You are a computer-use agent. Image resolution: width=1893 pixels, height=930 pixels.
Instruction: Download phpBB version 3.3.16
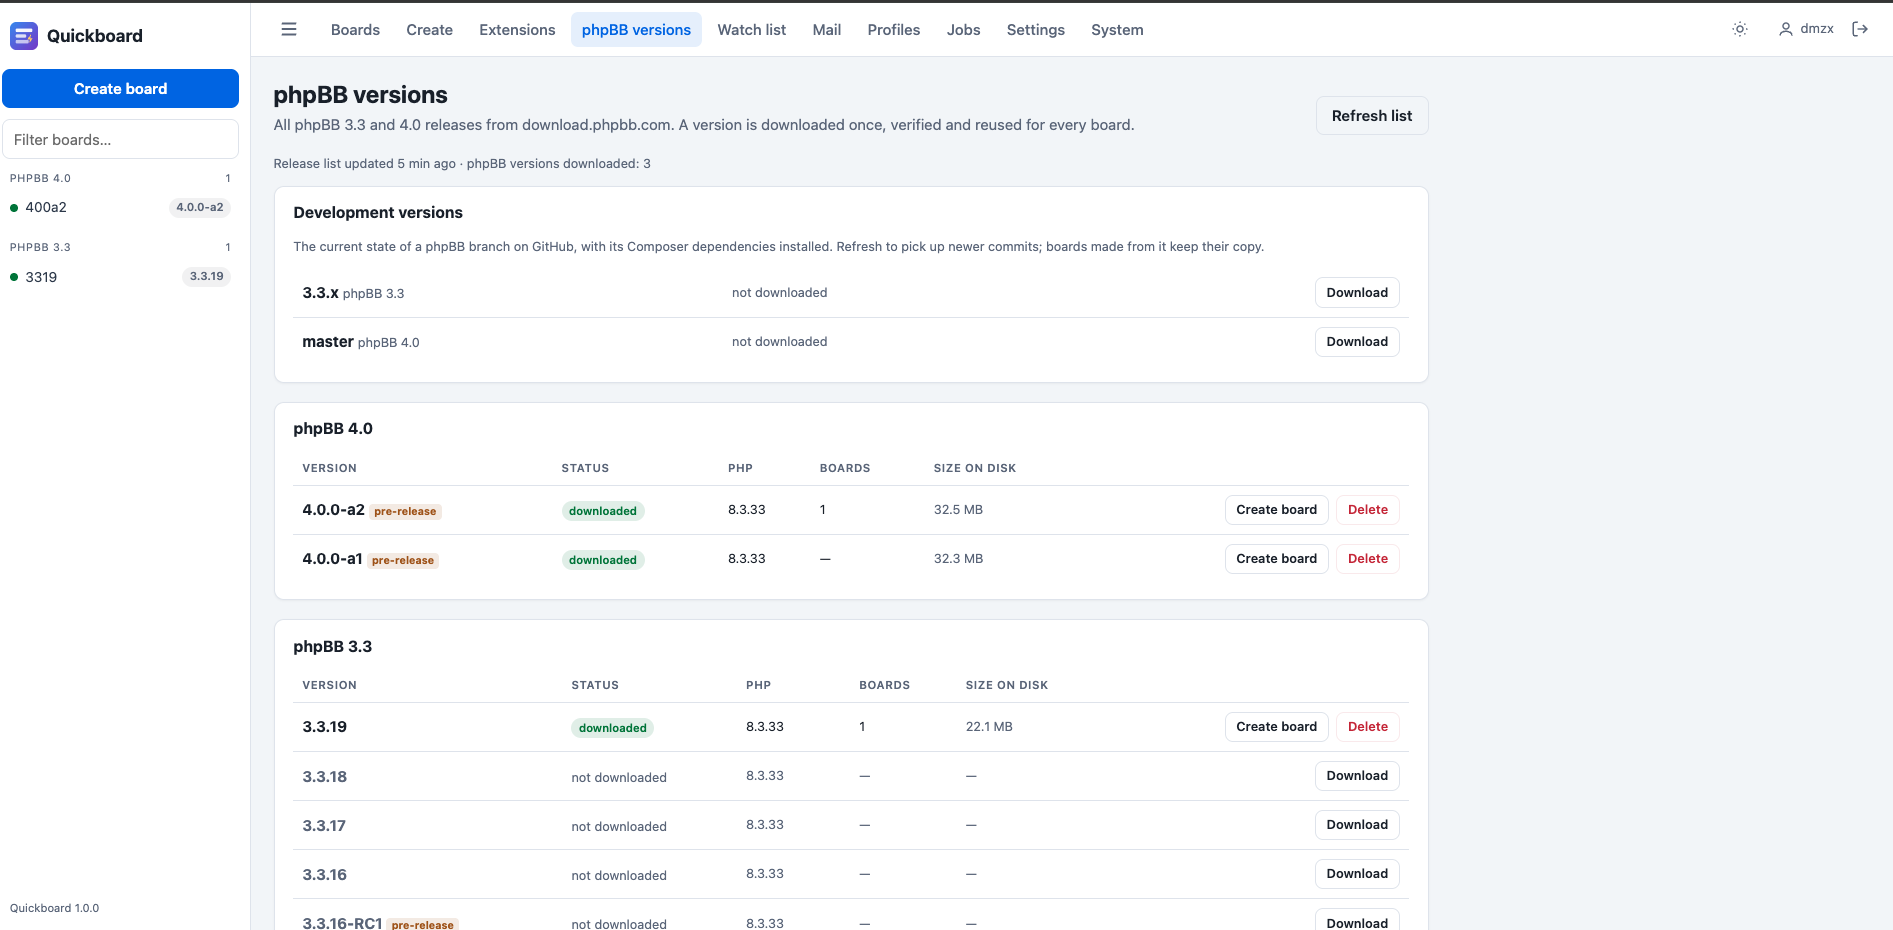point(1357,874)
